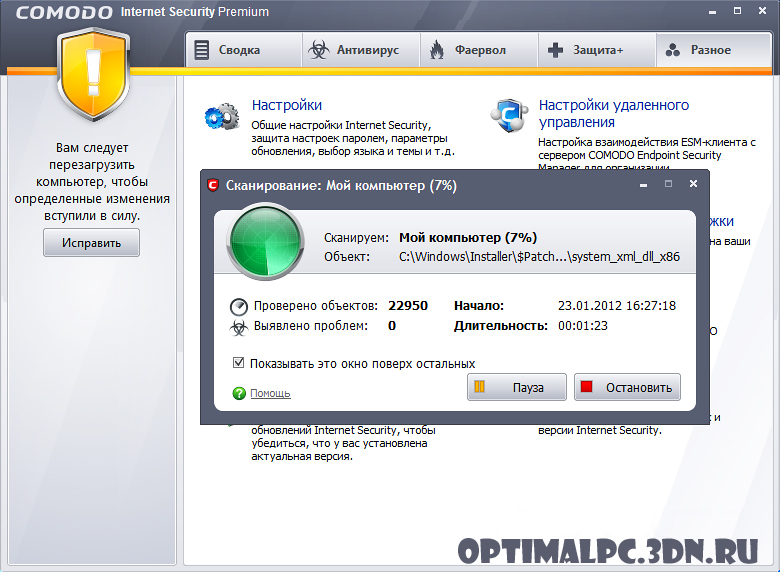Click the blue gears Настройки icon
Viewport: 780px width, 572px height.
[222, 116]
